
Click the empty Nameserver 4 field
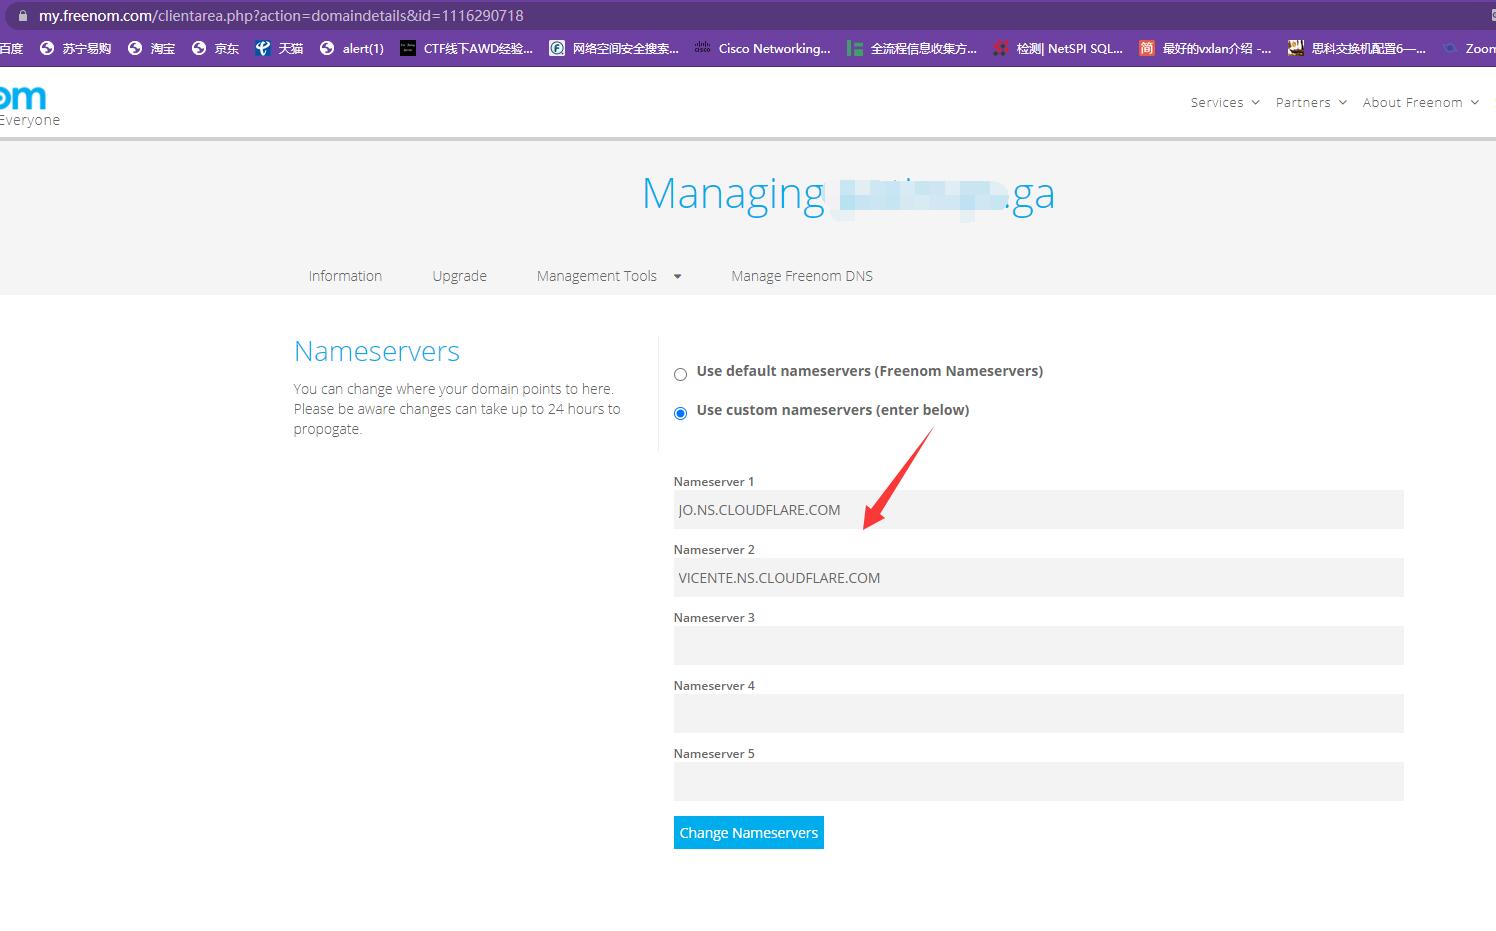(x=1039, y=714)
